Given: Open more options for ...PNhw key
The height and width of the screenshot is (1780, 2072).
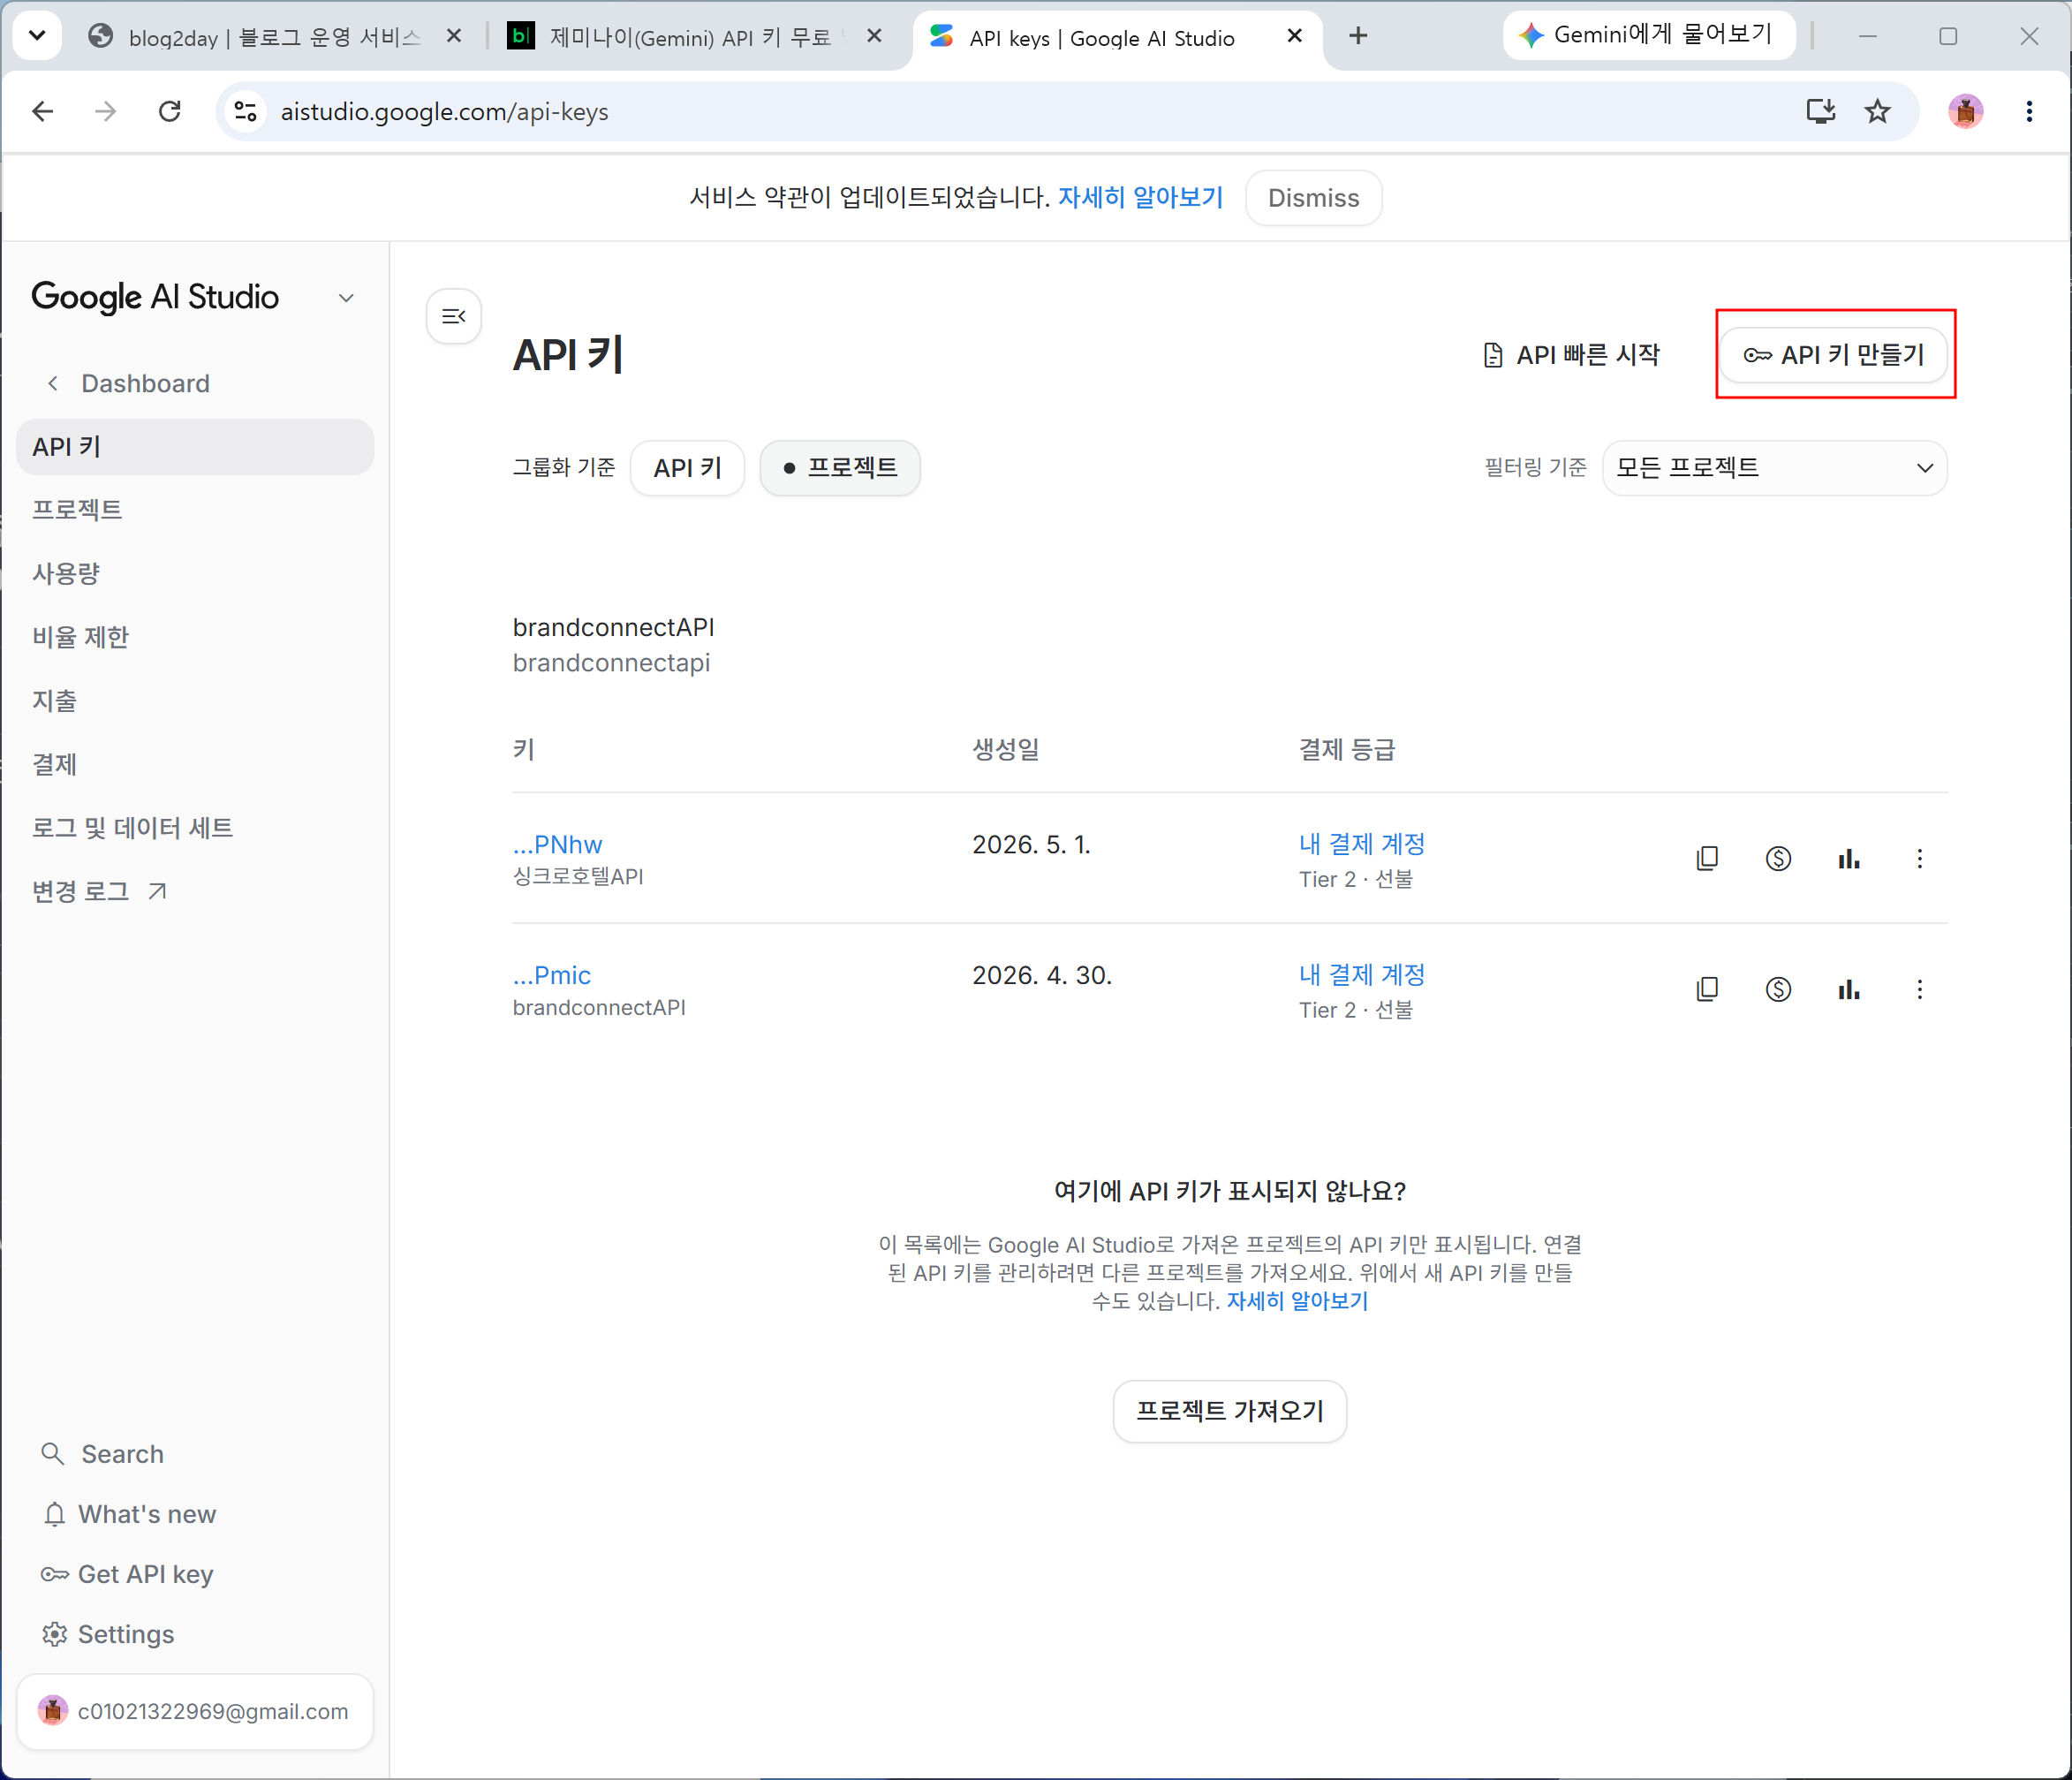Looking at the screenshot, I should pos(1919,858).
